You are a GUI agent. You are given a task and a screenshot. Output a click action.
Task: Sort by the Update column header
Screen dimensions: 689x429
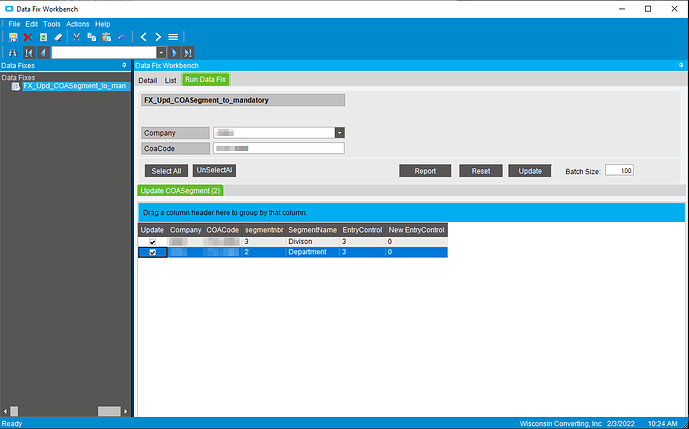(152, 230)
